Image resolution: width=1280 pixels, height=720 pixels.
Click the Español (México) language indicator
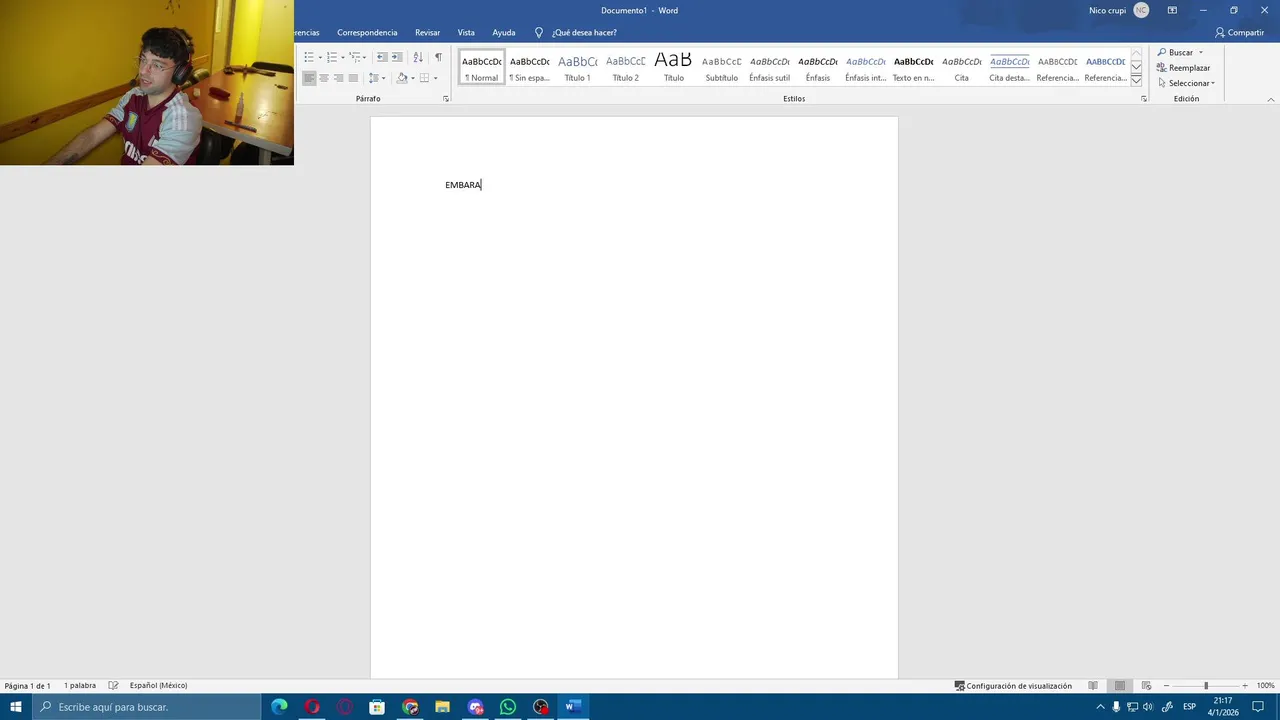[x=158, y=686]
